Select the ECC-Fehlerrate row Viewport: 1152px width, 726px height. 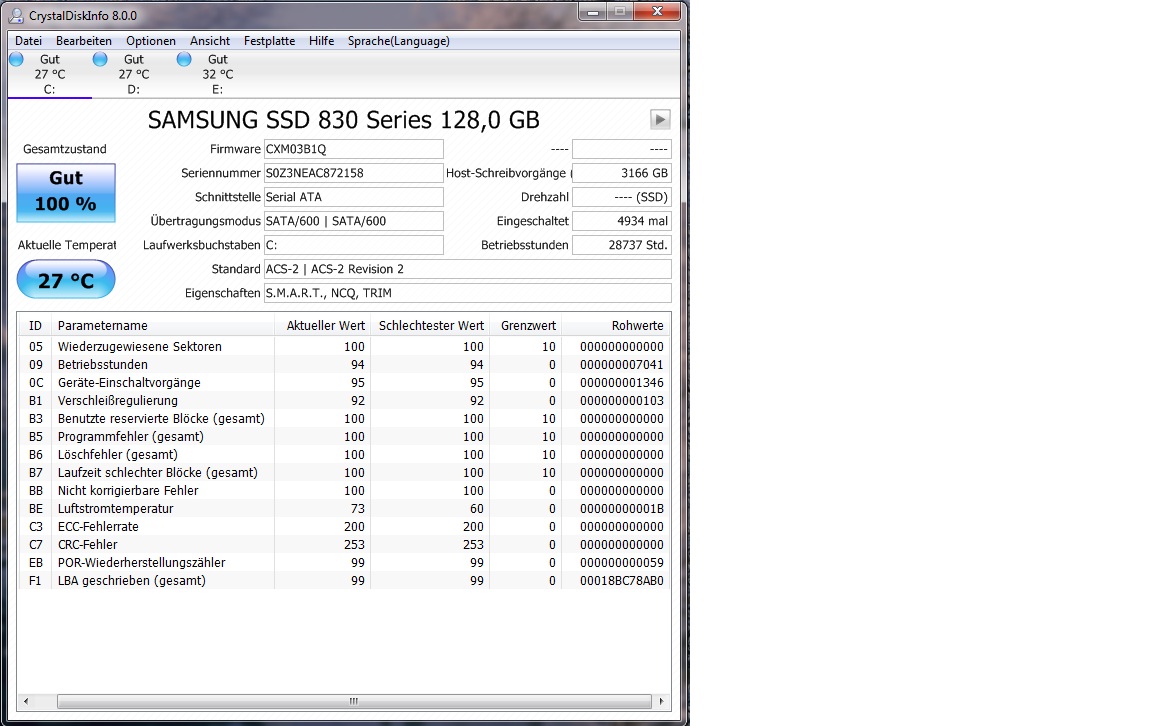(344, 527)
